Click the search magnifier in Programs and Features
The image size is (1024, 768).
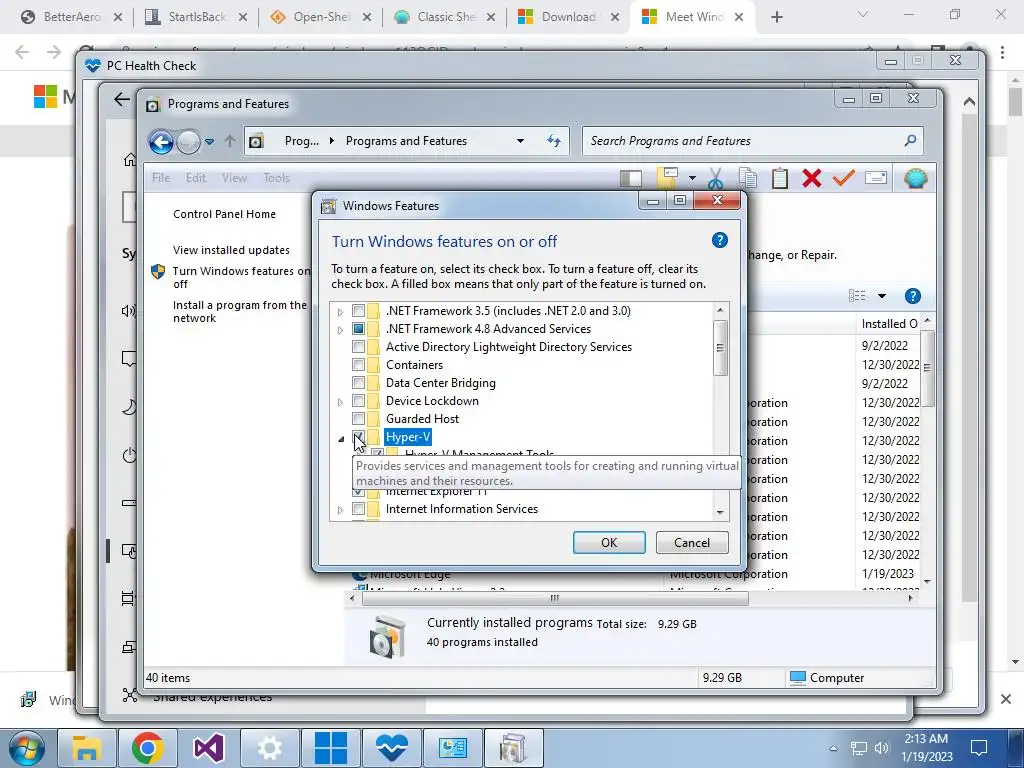910,140
